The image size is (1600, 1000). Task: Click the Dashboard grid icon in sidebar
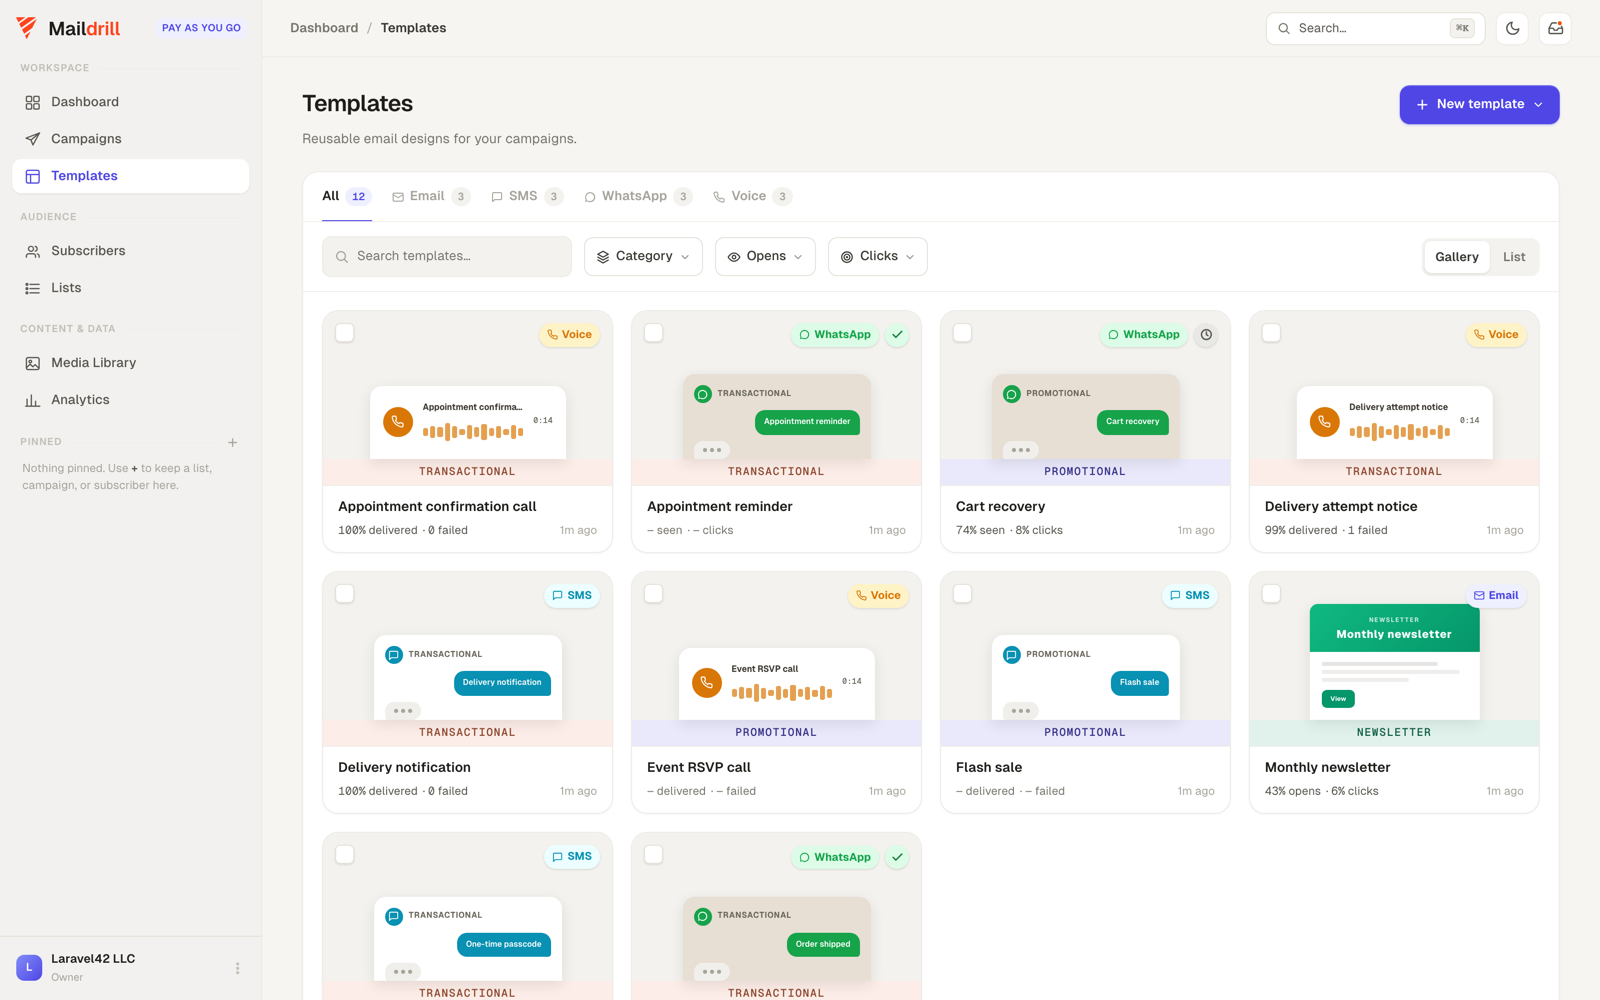tap(33, 102)
